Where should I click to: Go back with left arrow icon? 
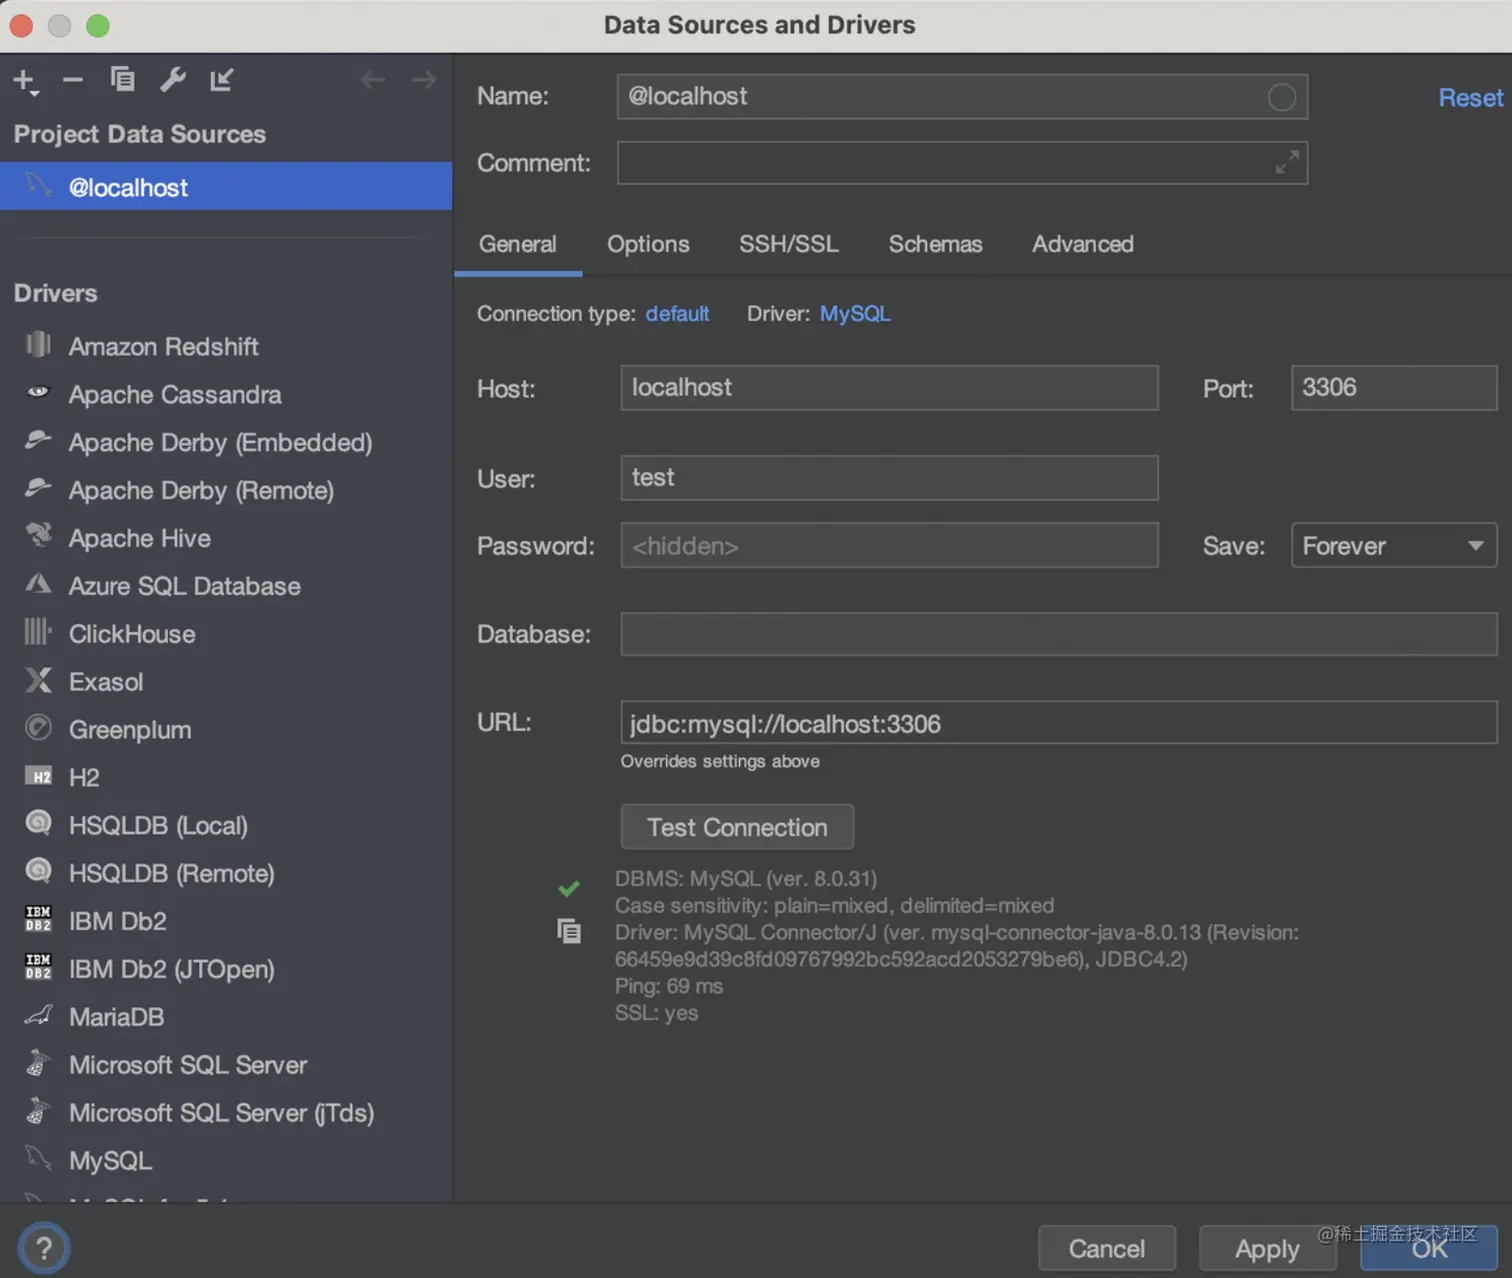[x=373, y=79]
